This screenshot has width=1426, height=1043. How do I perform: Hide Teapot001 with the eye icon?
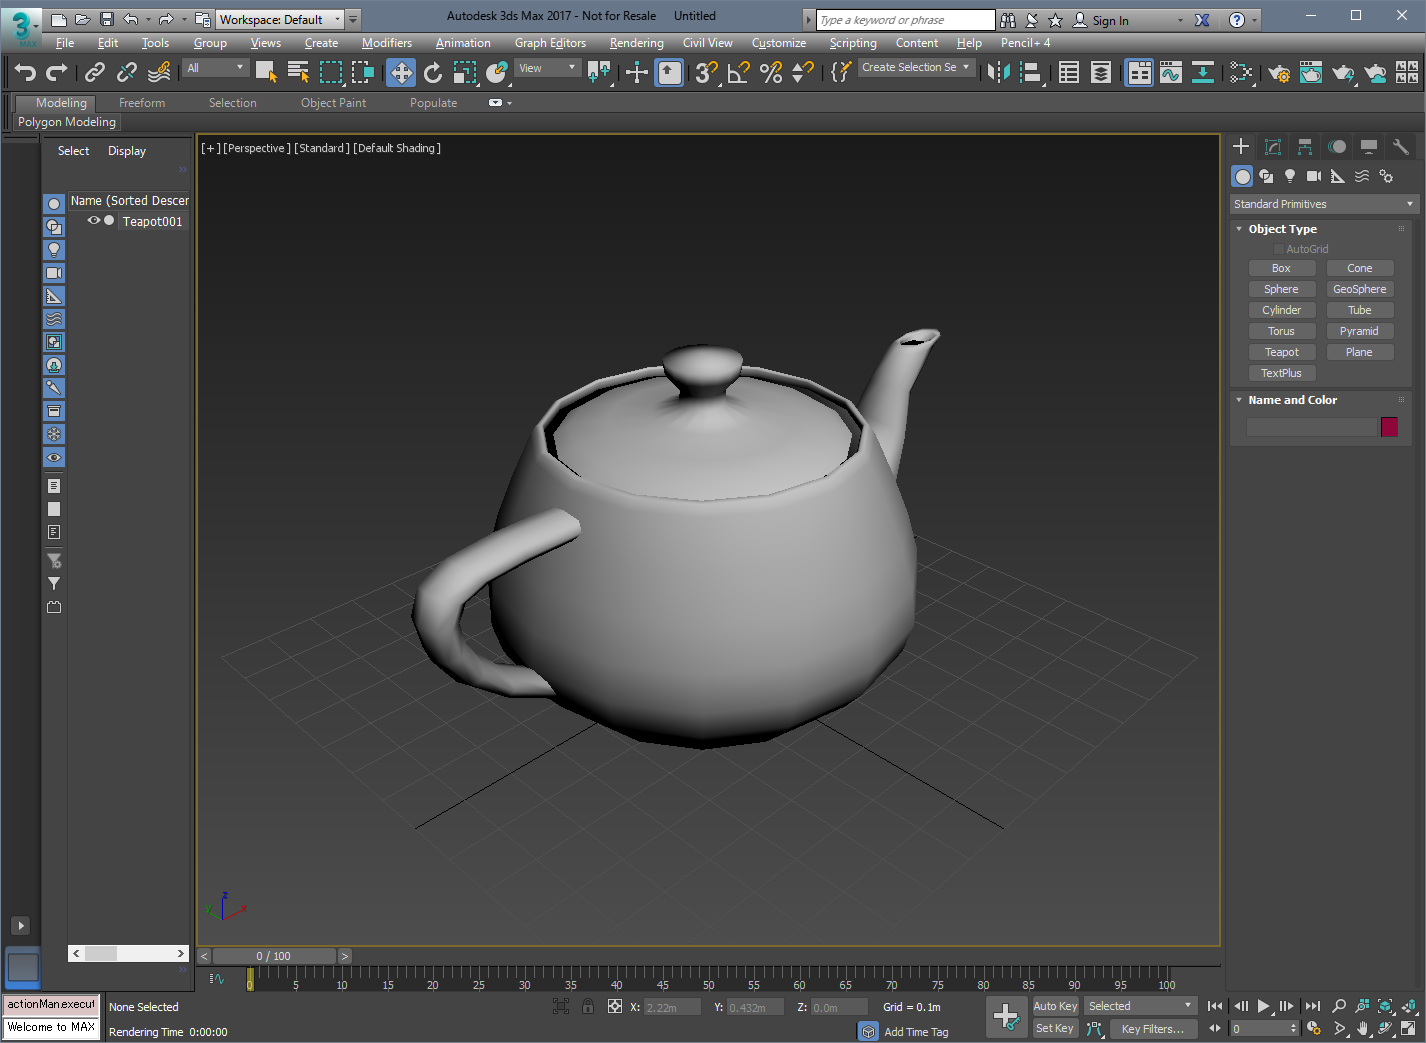[93, 221]
